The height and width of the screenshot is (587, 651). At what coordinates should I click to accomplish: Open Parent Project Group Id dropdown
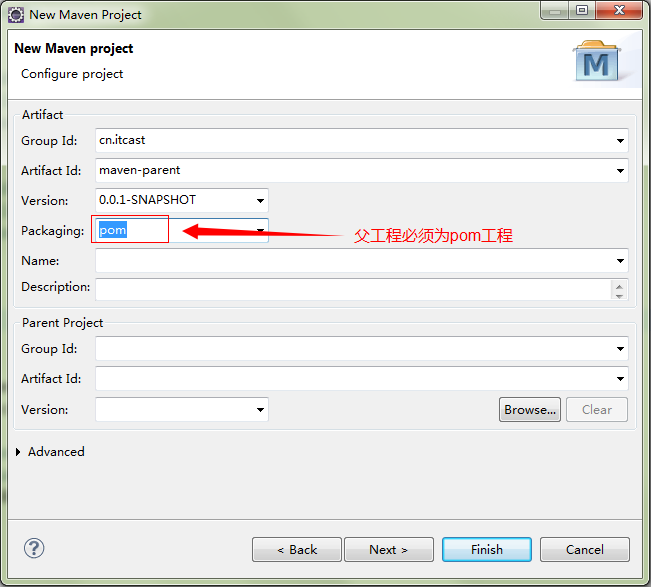pos(621,350)
